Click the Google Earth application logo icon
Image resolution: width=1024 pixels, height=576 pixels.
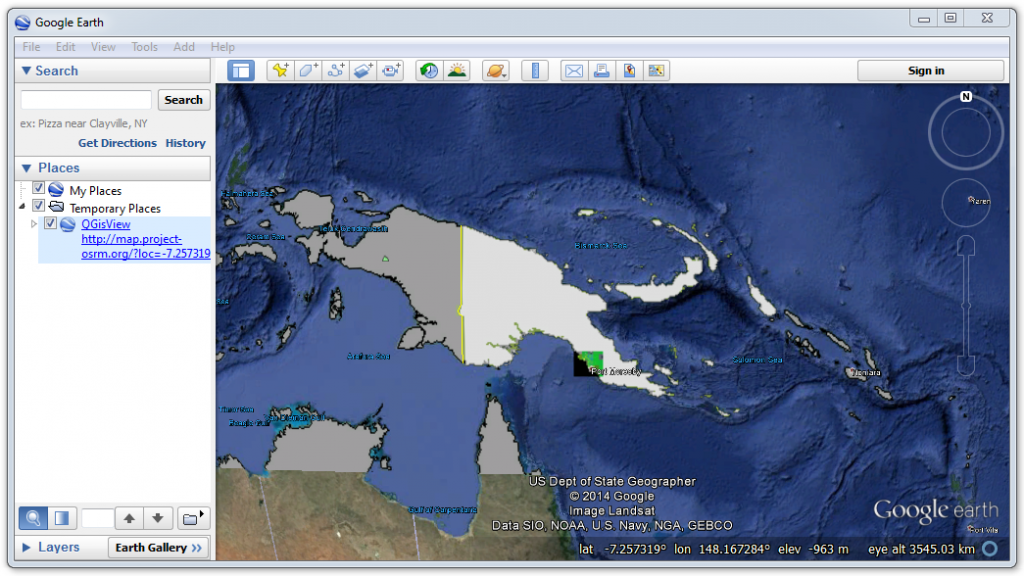tap(23, 22)
